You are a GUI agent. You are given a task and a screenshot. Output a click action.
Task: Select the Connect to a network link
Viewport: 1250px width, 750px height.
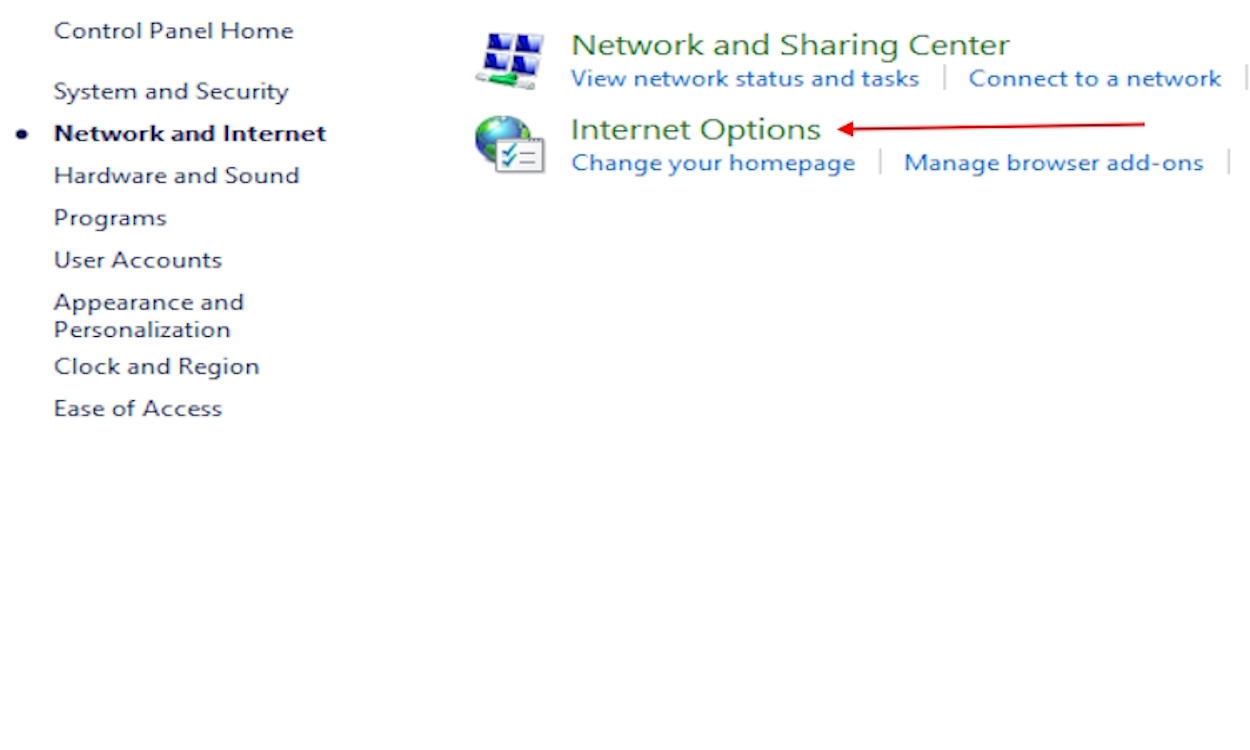click(x=1094, y=79)
